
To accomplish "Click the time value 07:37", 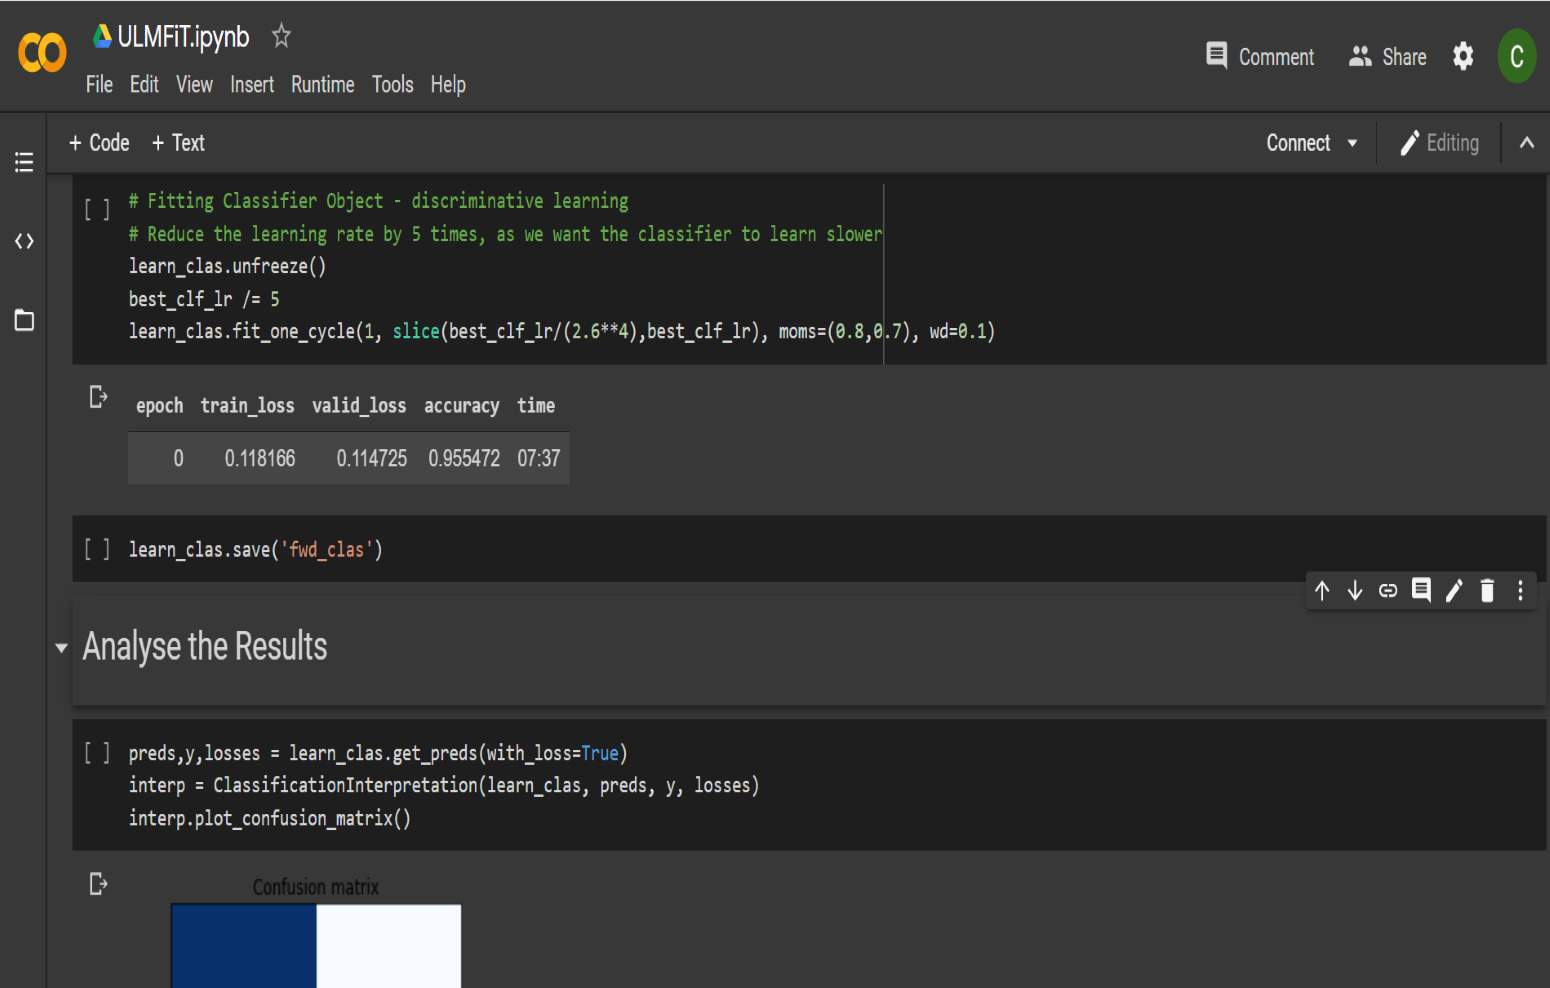I will coord(538,458).
